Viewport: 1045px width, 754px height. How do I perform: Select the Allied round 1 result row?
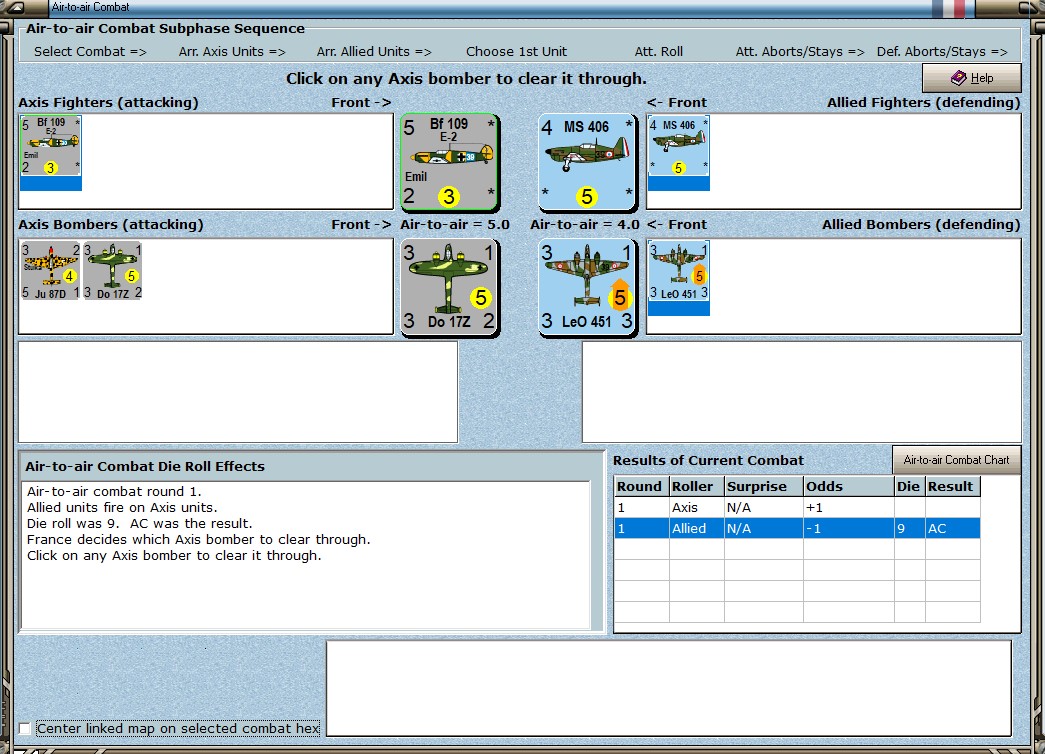pyautogui.click(x=797, y=529)
